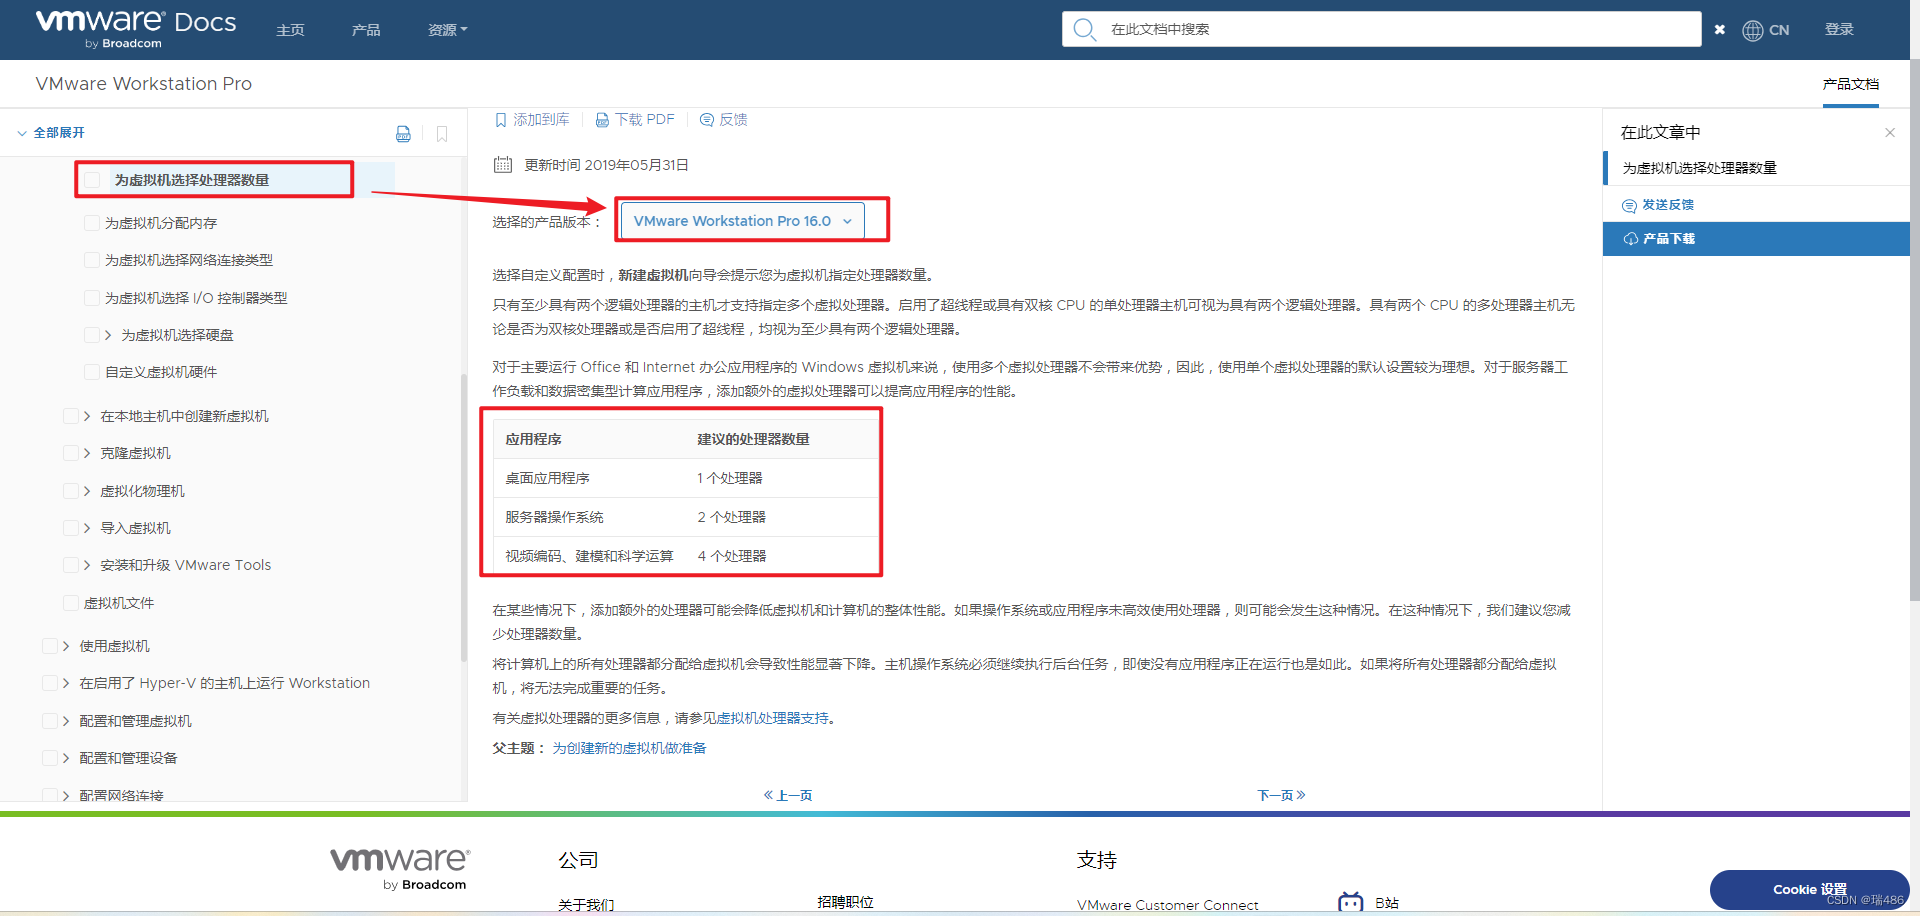Open the 反馈 feedback option
Viewport: 1920px width, 916px height.
(723, 119)
